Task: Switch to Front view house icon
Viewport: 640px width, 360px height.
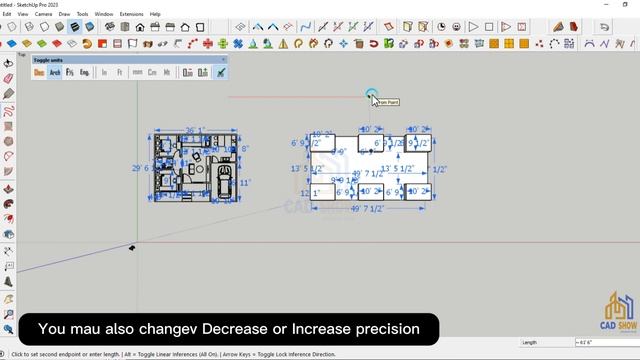Action: (140, 27)
